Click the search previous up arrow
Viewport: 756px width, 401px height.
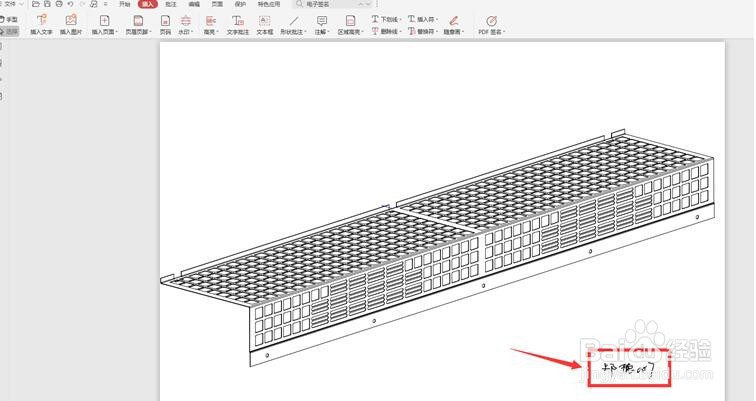tap(361, 4)
